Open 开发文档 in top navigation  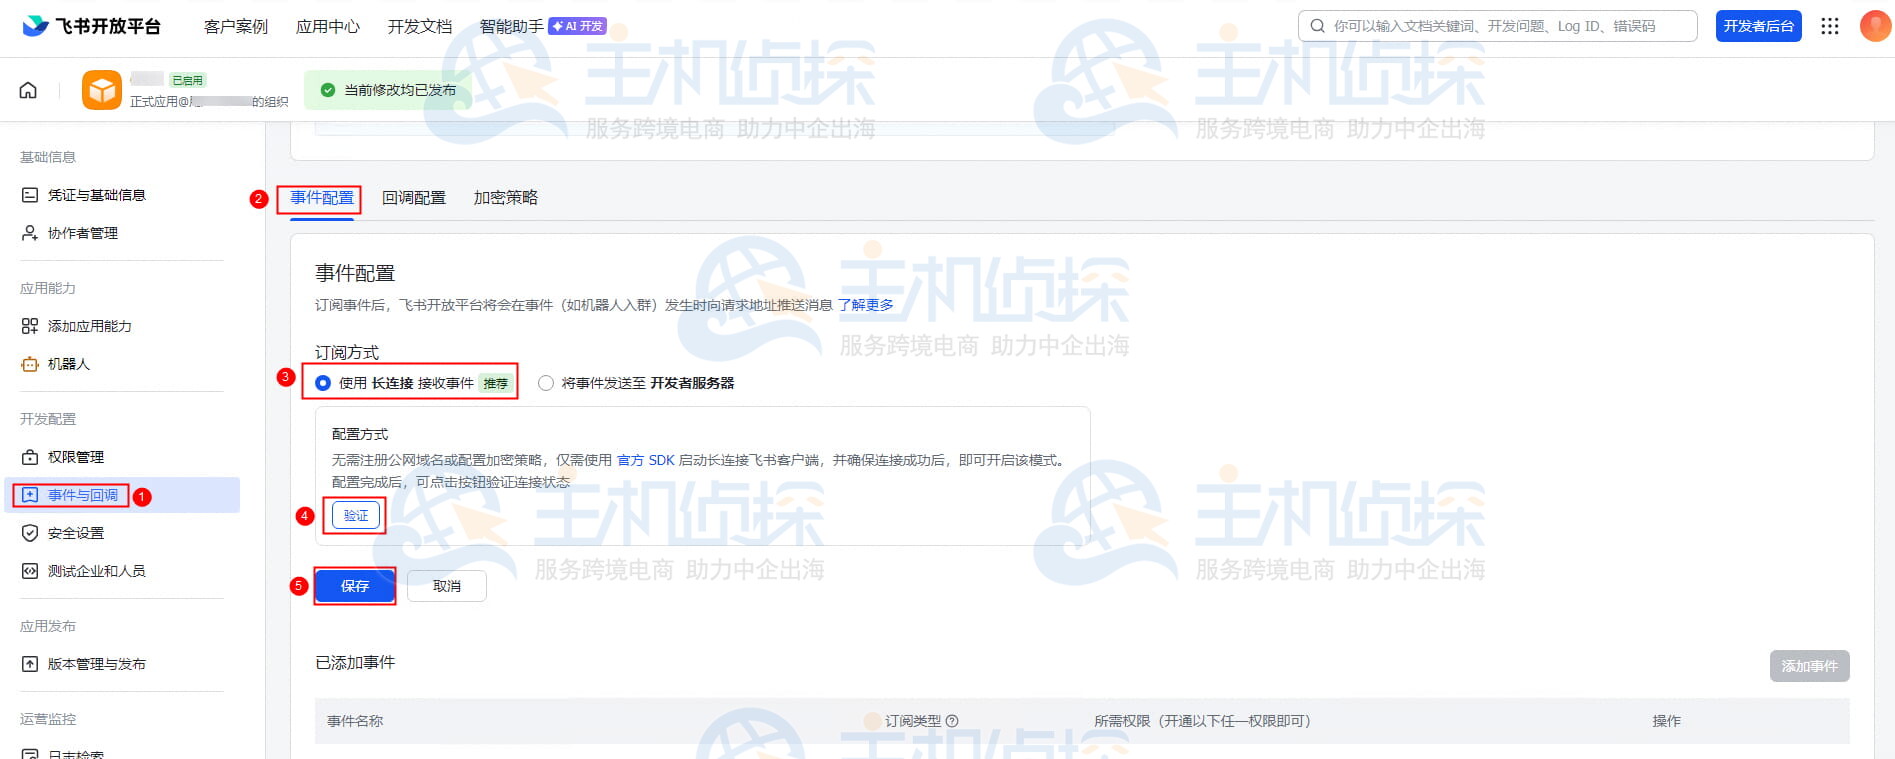coord(420,26)
